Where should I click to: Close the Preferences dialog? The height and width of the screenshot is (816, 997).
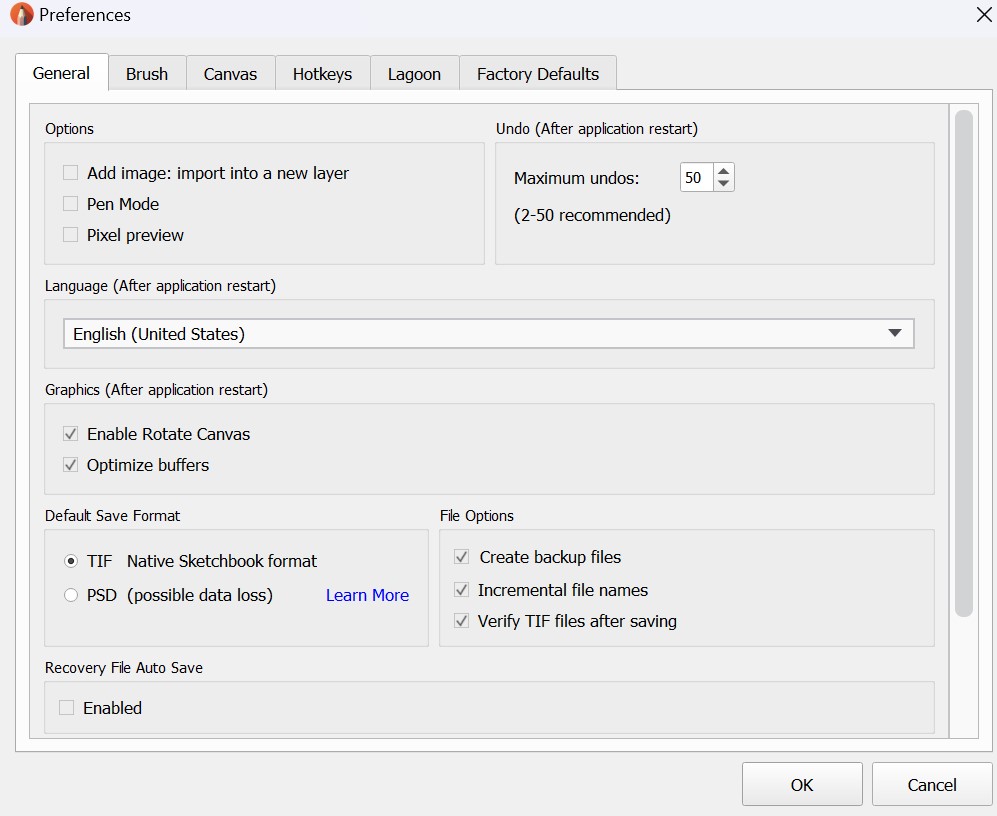point(984,15)
